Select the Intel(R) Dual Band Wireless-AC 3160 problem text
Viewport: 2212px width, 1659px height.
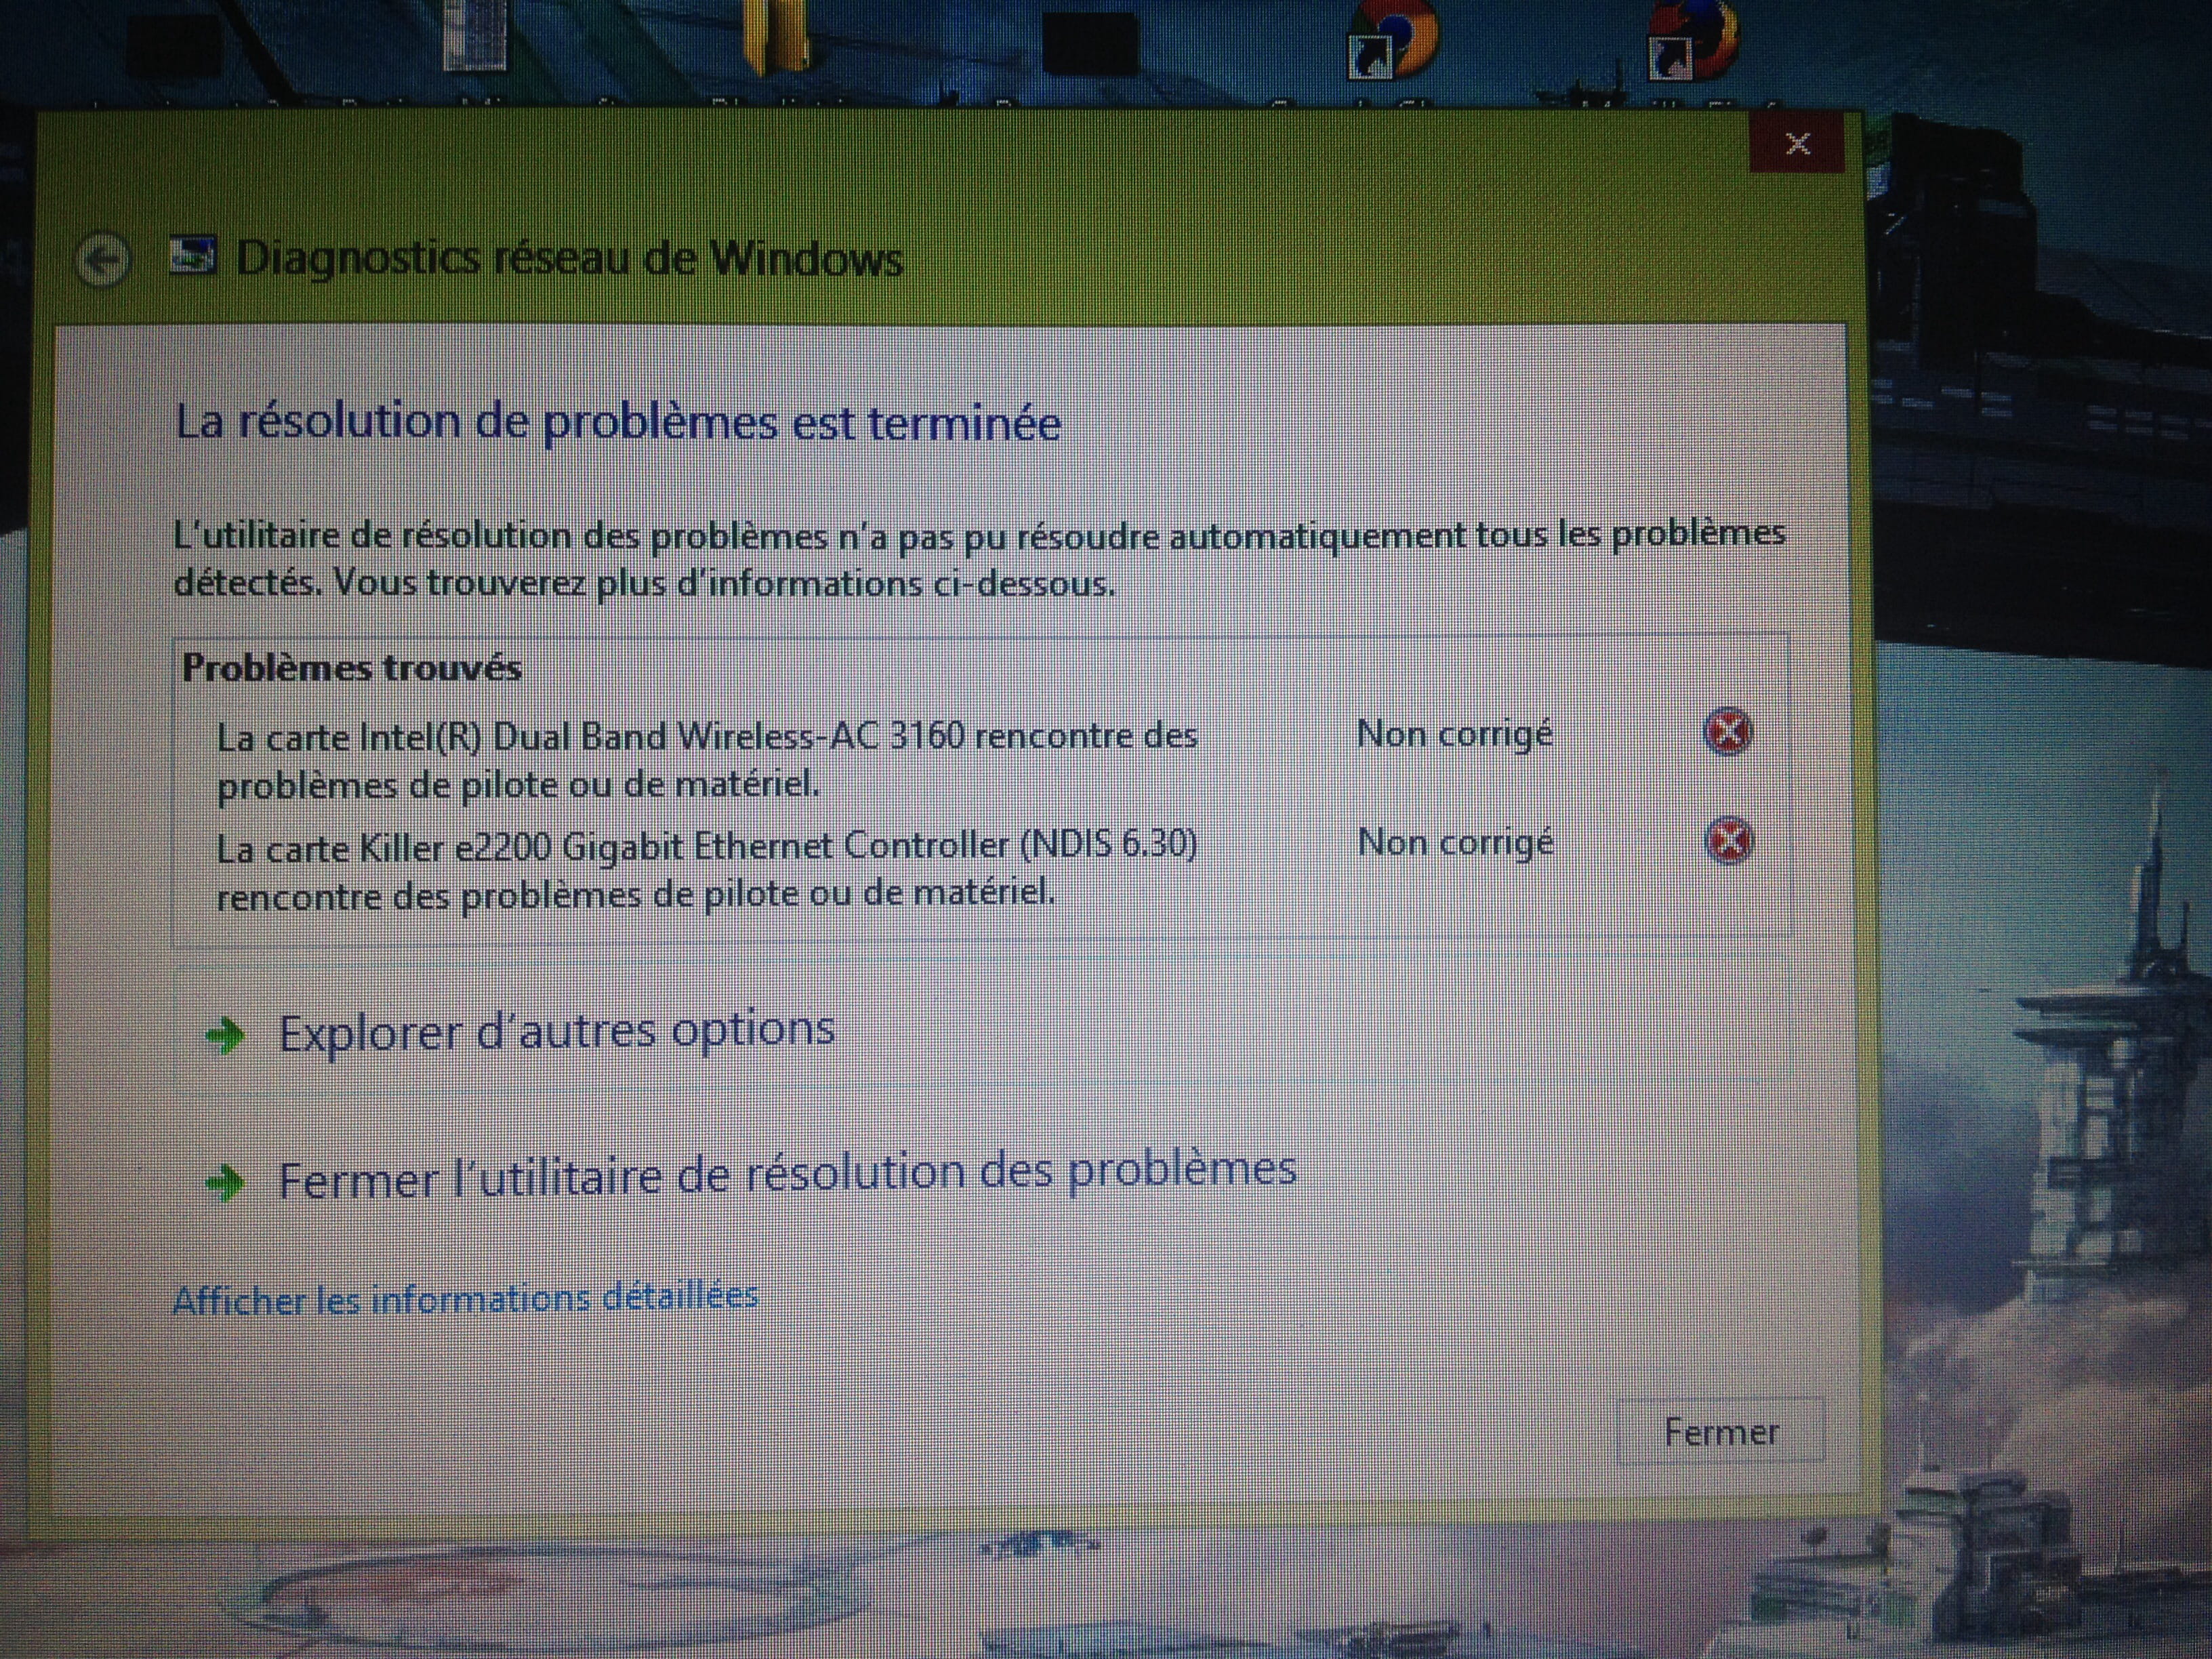pos(707,760)
